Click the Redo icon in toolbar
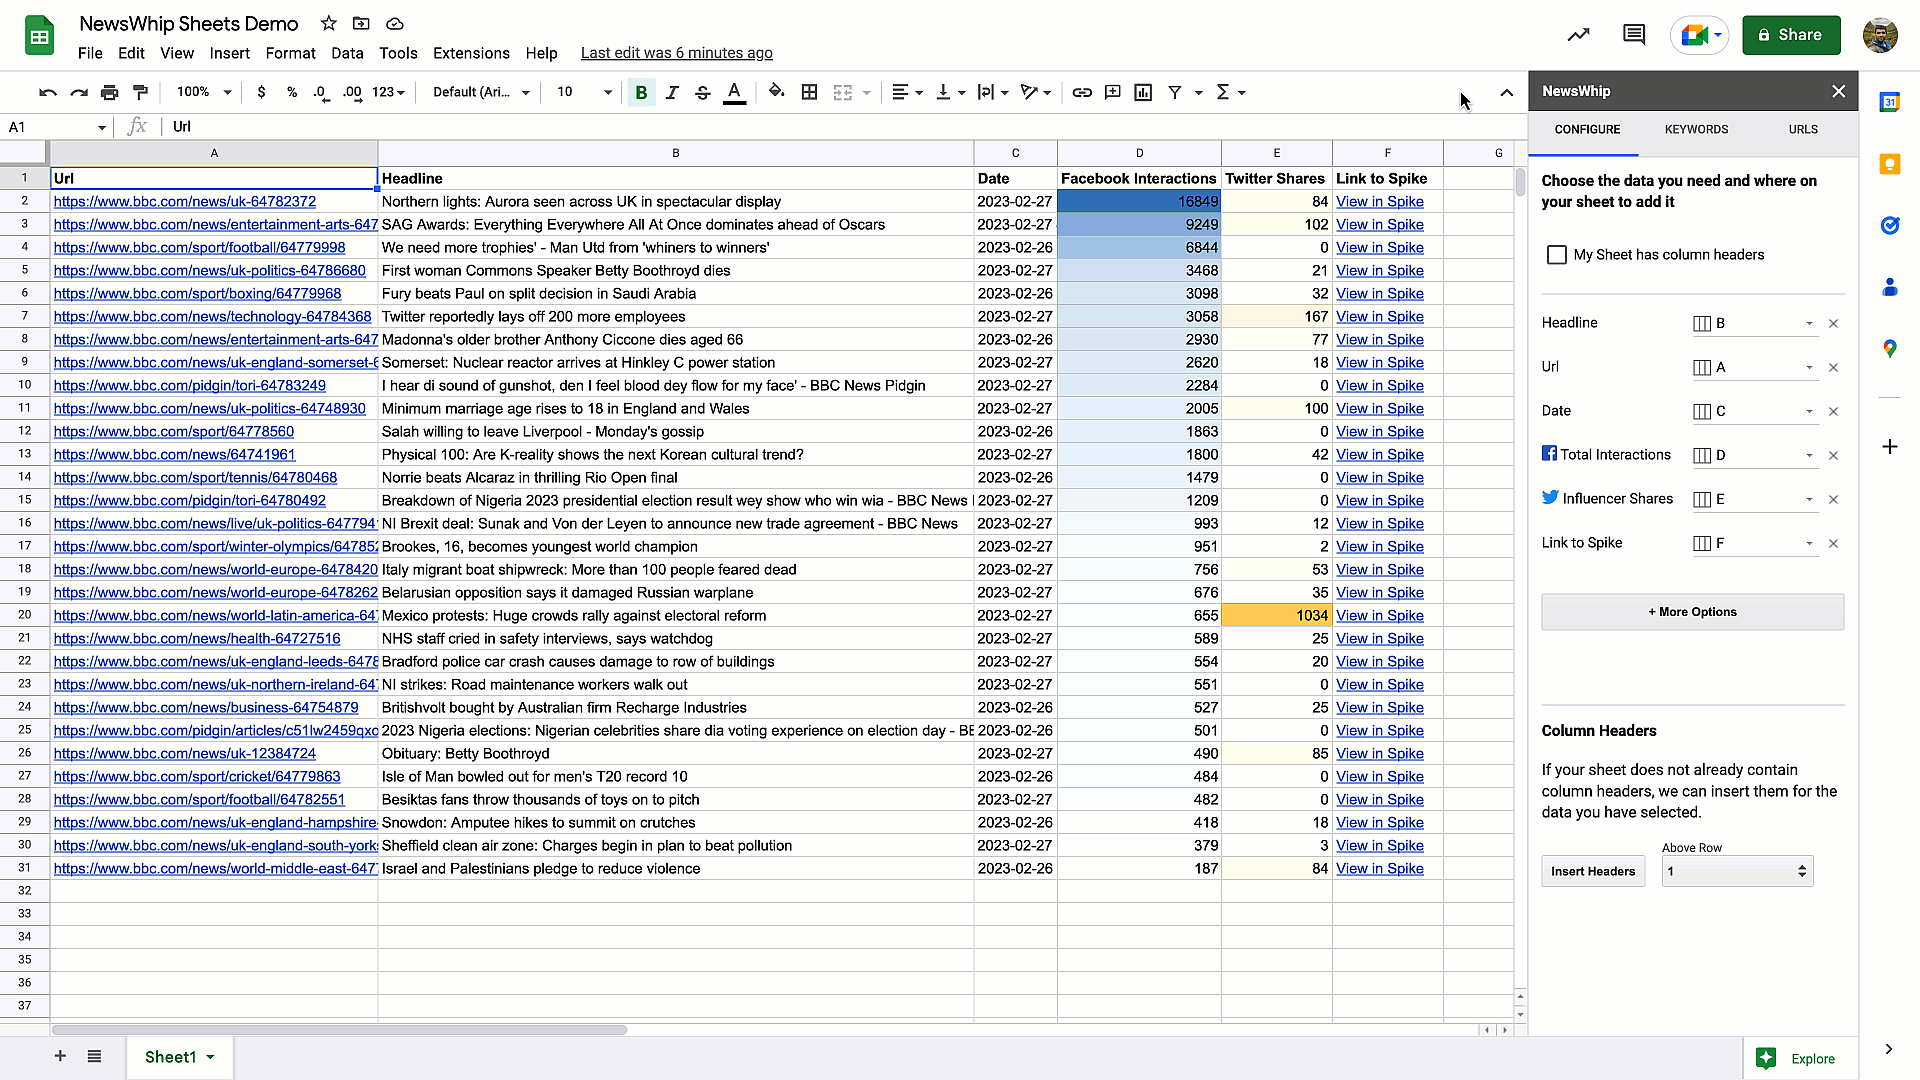The height and width of the screenshot is (1080, 1920). (78, 92)
